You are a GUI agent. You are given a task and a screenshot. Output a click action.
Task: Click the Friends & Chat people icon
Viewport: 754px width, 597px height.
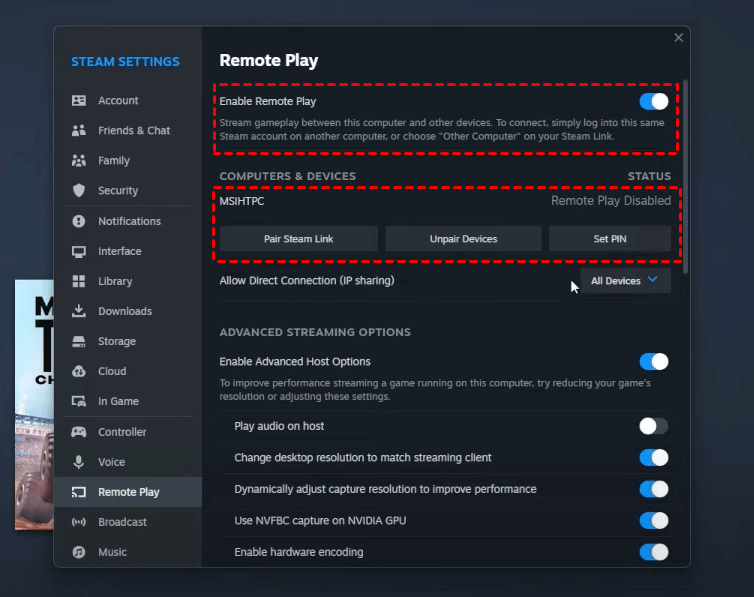(79, 130)
